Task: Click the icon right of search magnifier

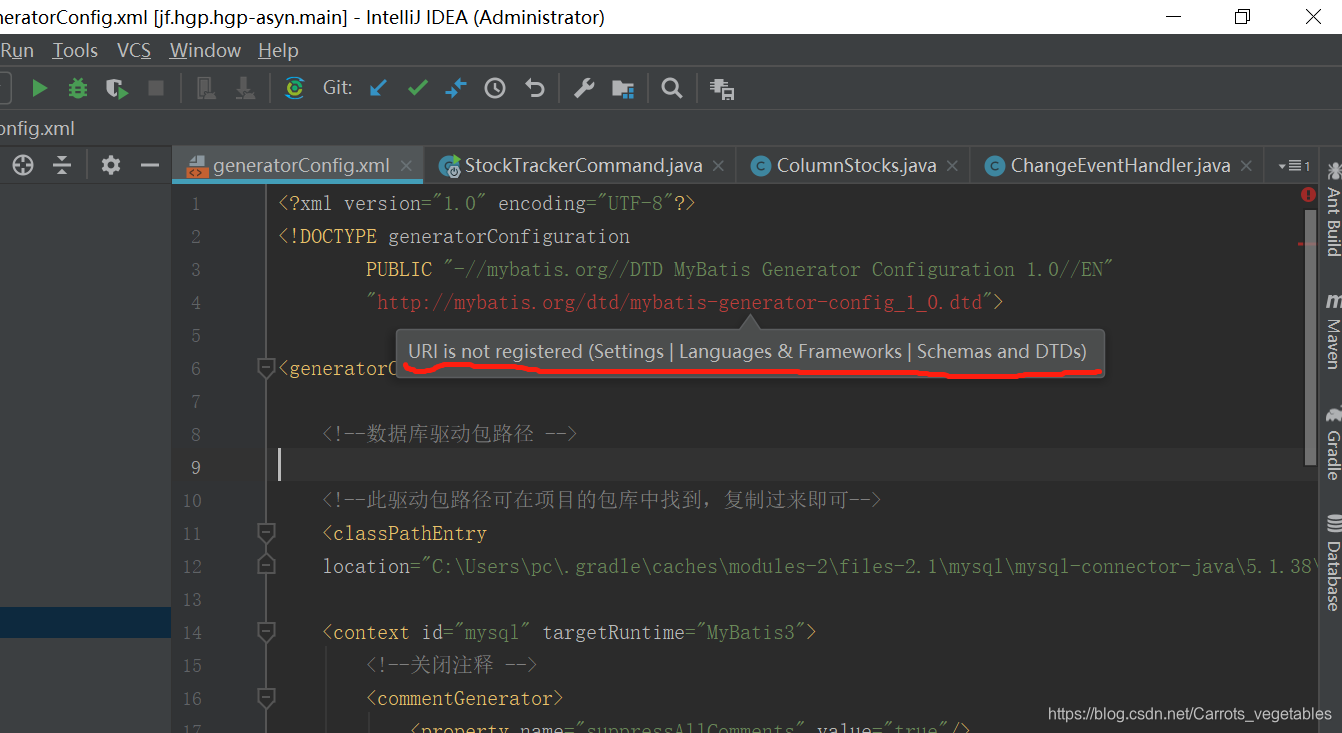Action: (x=722, y=89)
